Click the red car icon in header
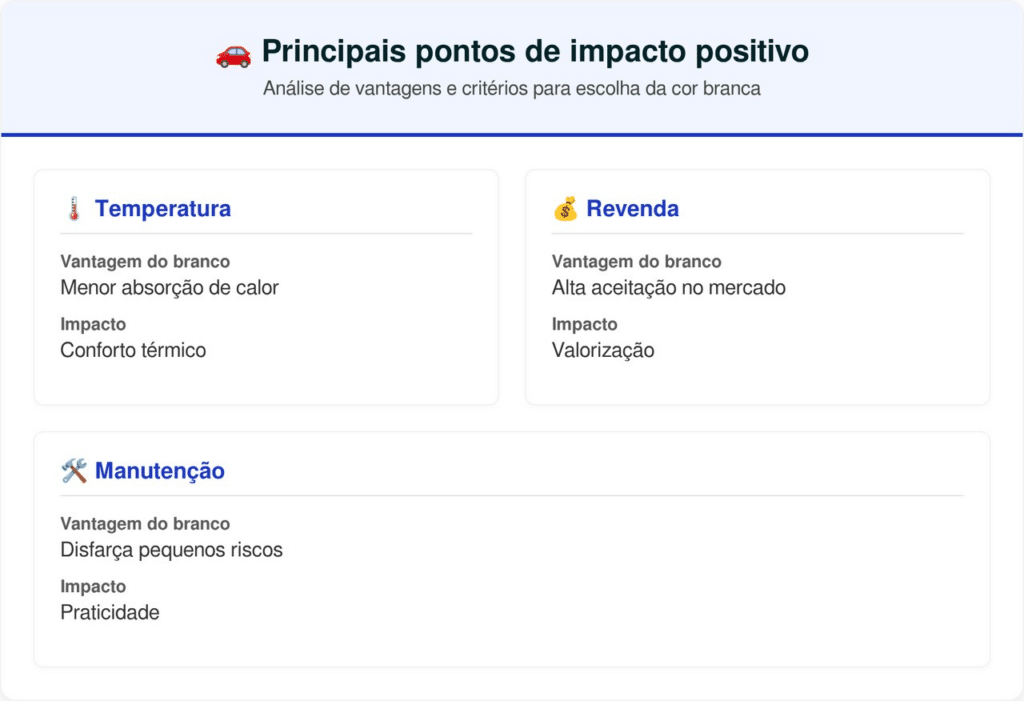This screenshot has height=701, width=1024. [233, 53]
